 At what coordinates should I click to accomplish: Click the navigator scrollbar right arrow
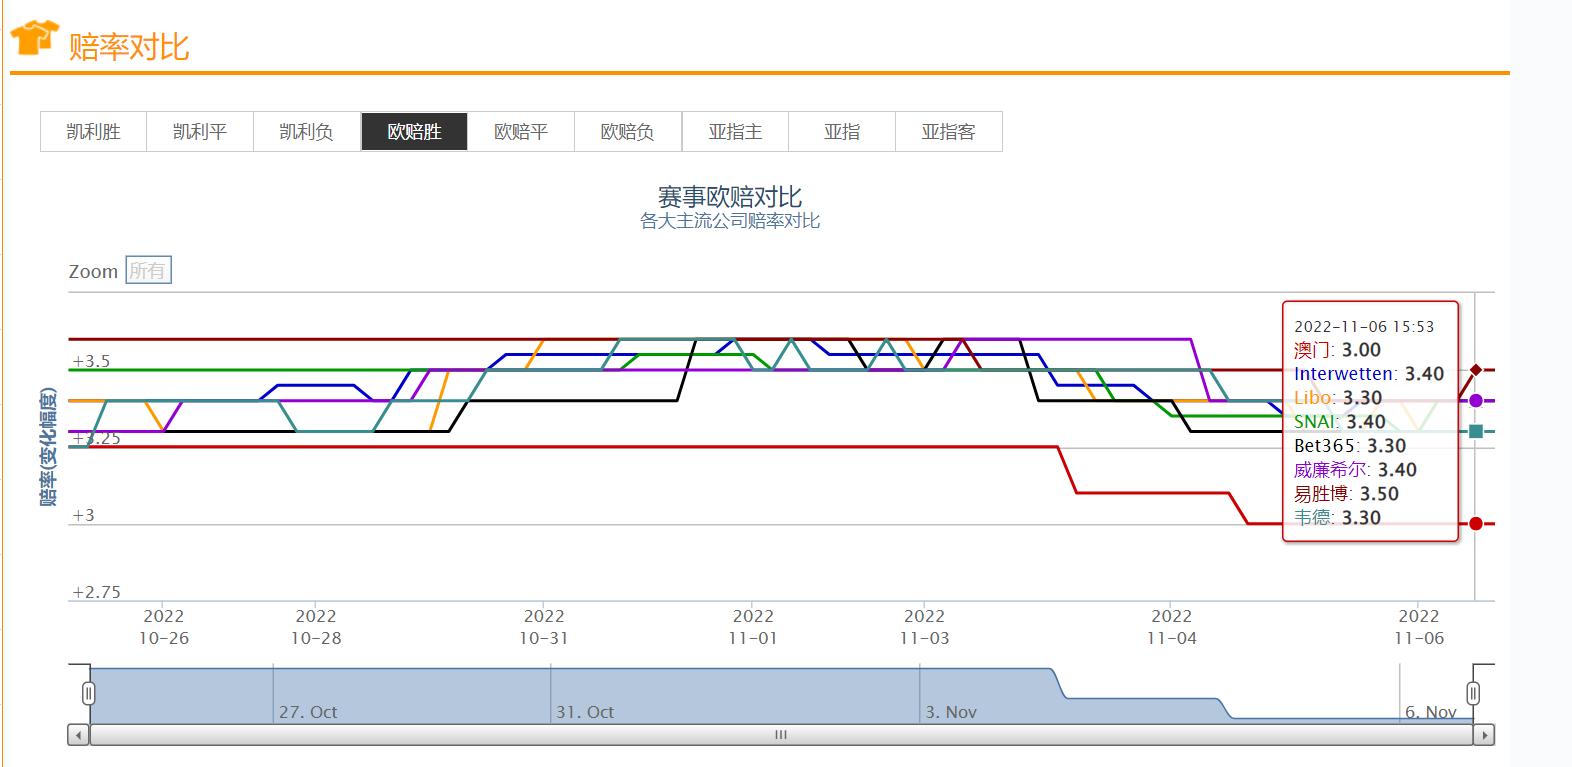1484,735
